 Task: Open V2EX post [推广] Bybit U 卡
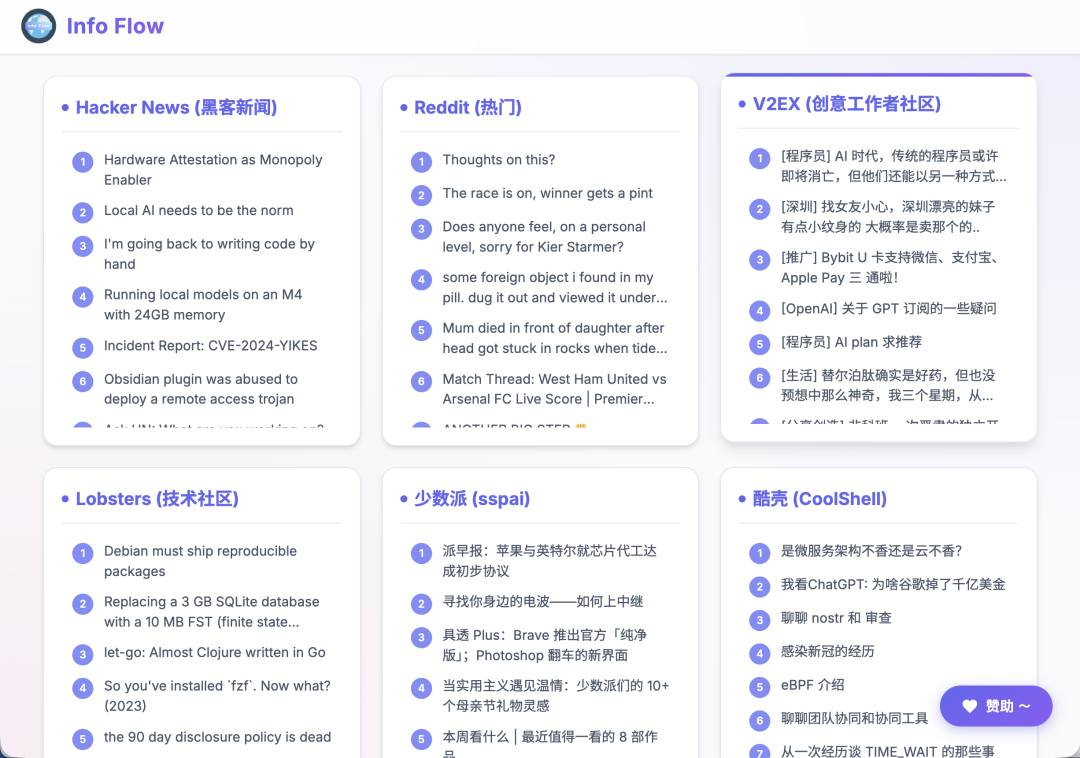pyautogui.click(x=891, y=268)
